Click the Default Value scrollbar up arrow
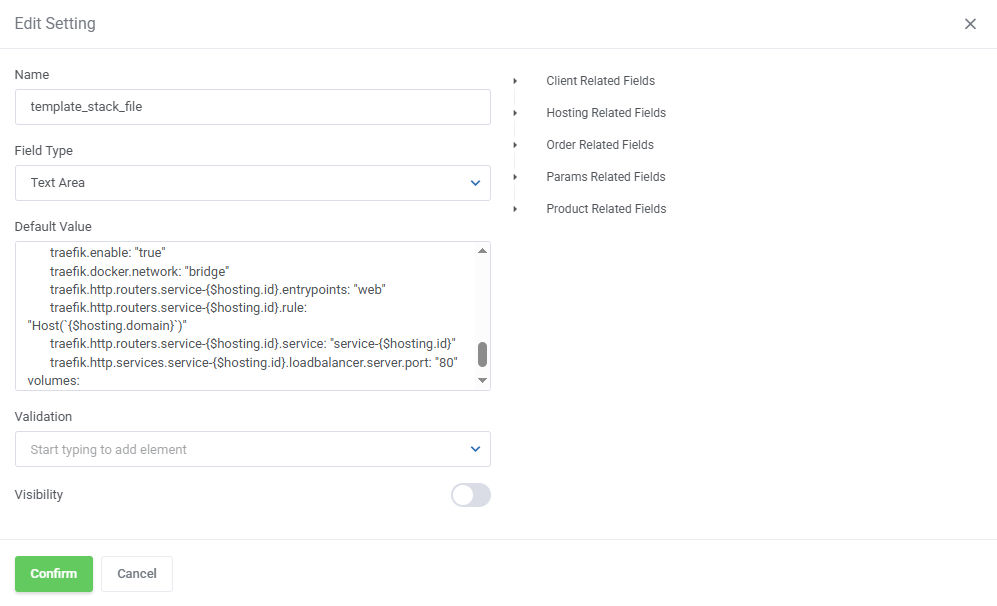 click(483, 251)
